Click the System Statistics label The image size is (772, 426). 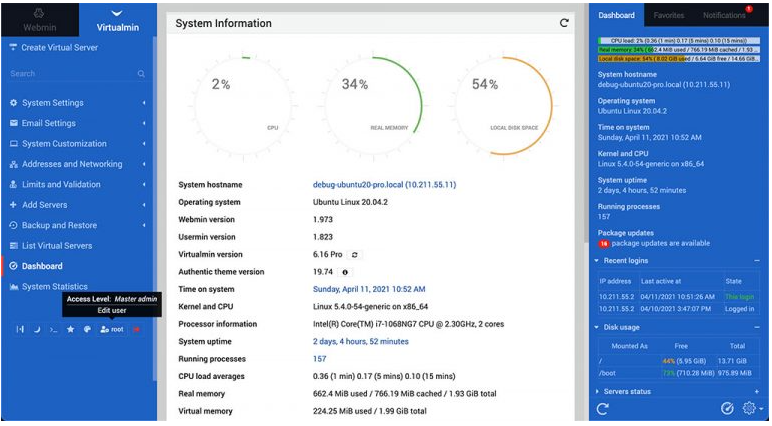tap(55, 287)
